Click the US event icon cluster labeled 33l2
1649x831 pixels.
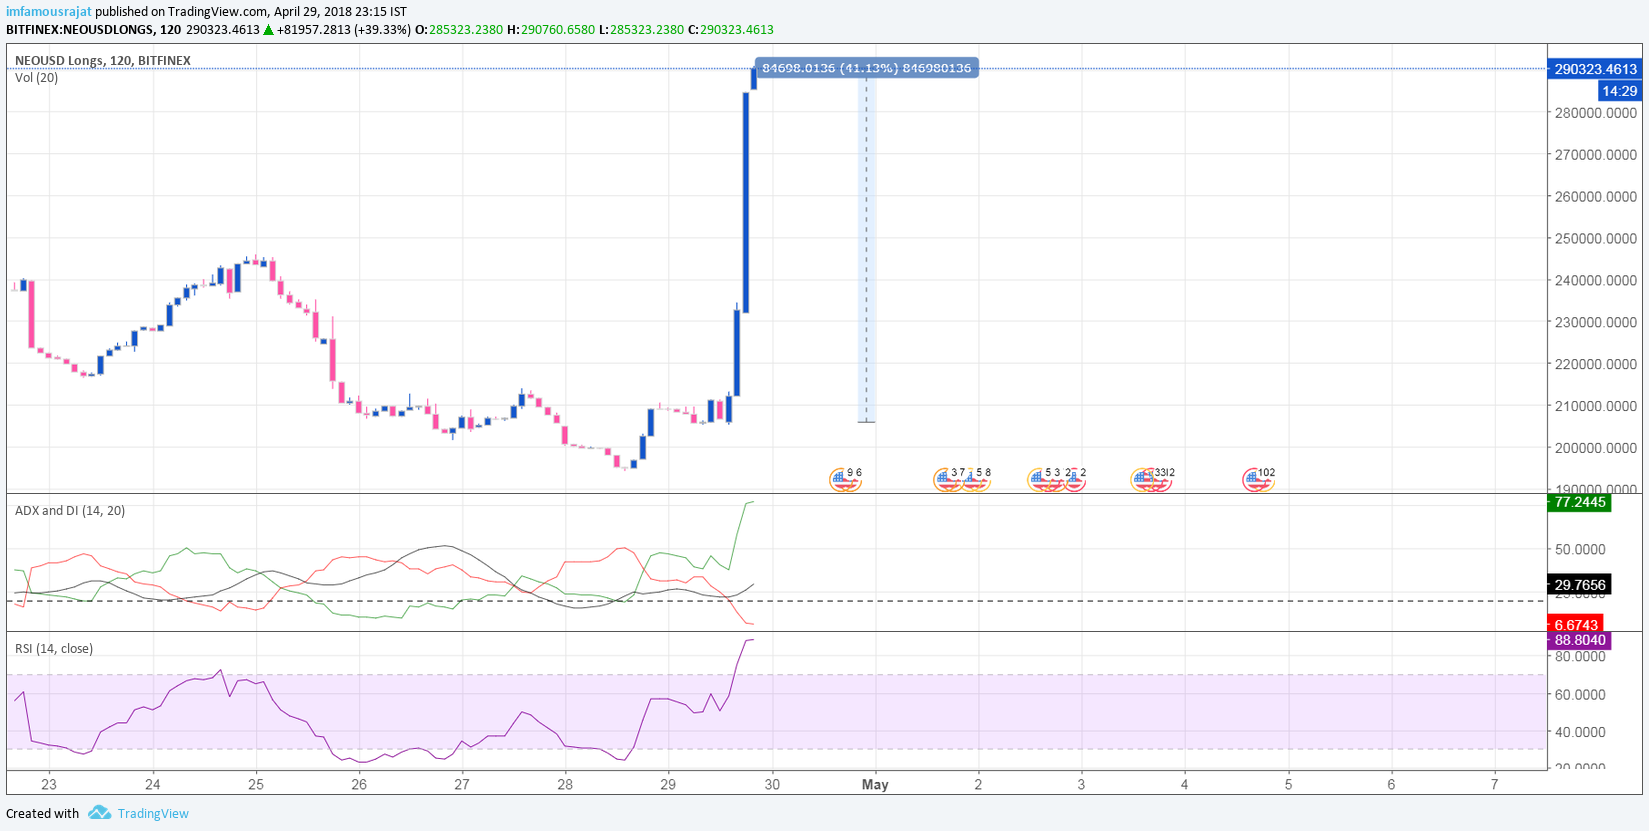(1152, 480)
